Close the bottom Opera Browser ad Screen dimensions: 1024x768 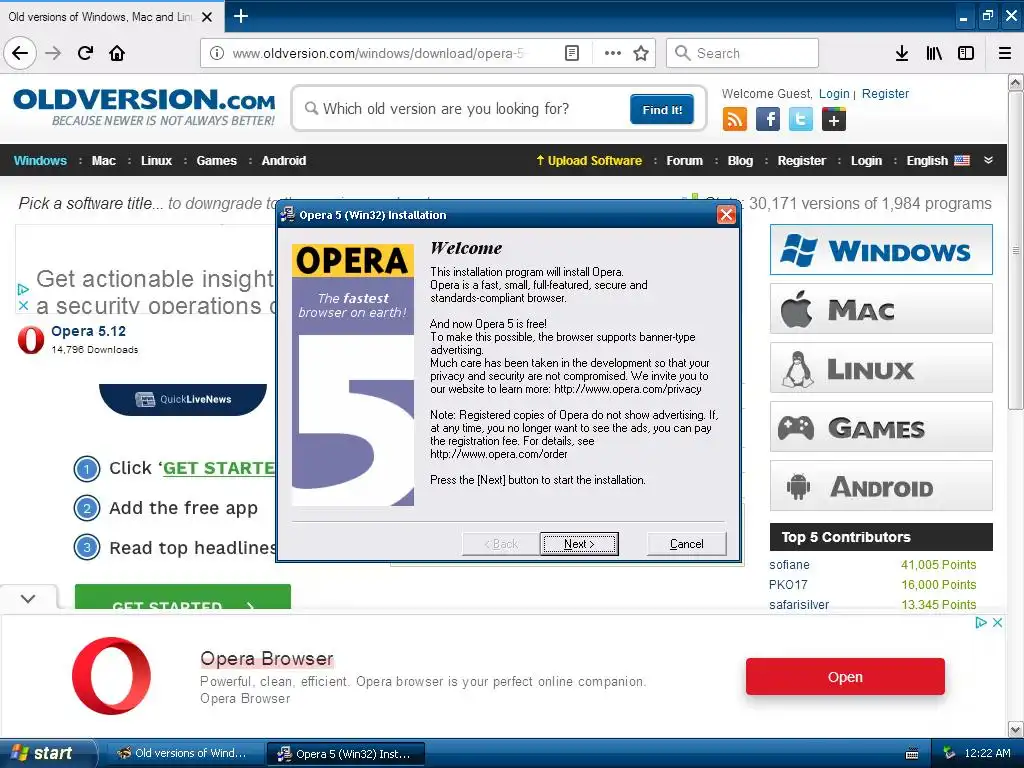tap(997, 622)
